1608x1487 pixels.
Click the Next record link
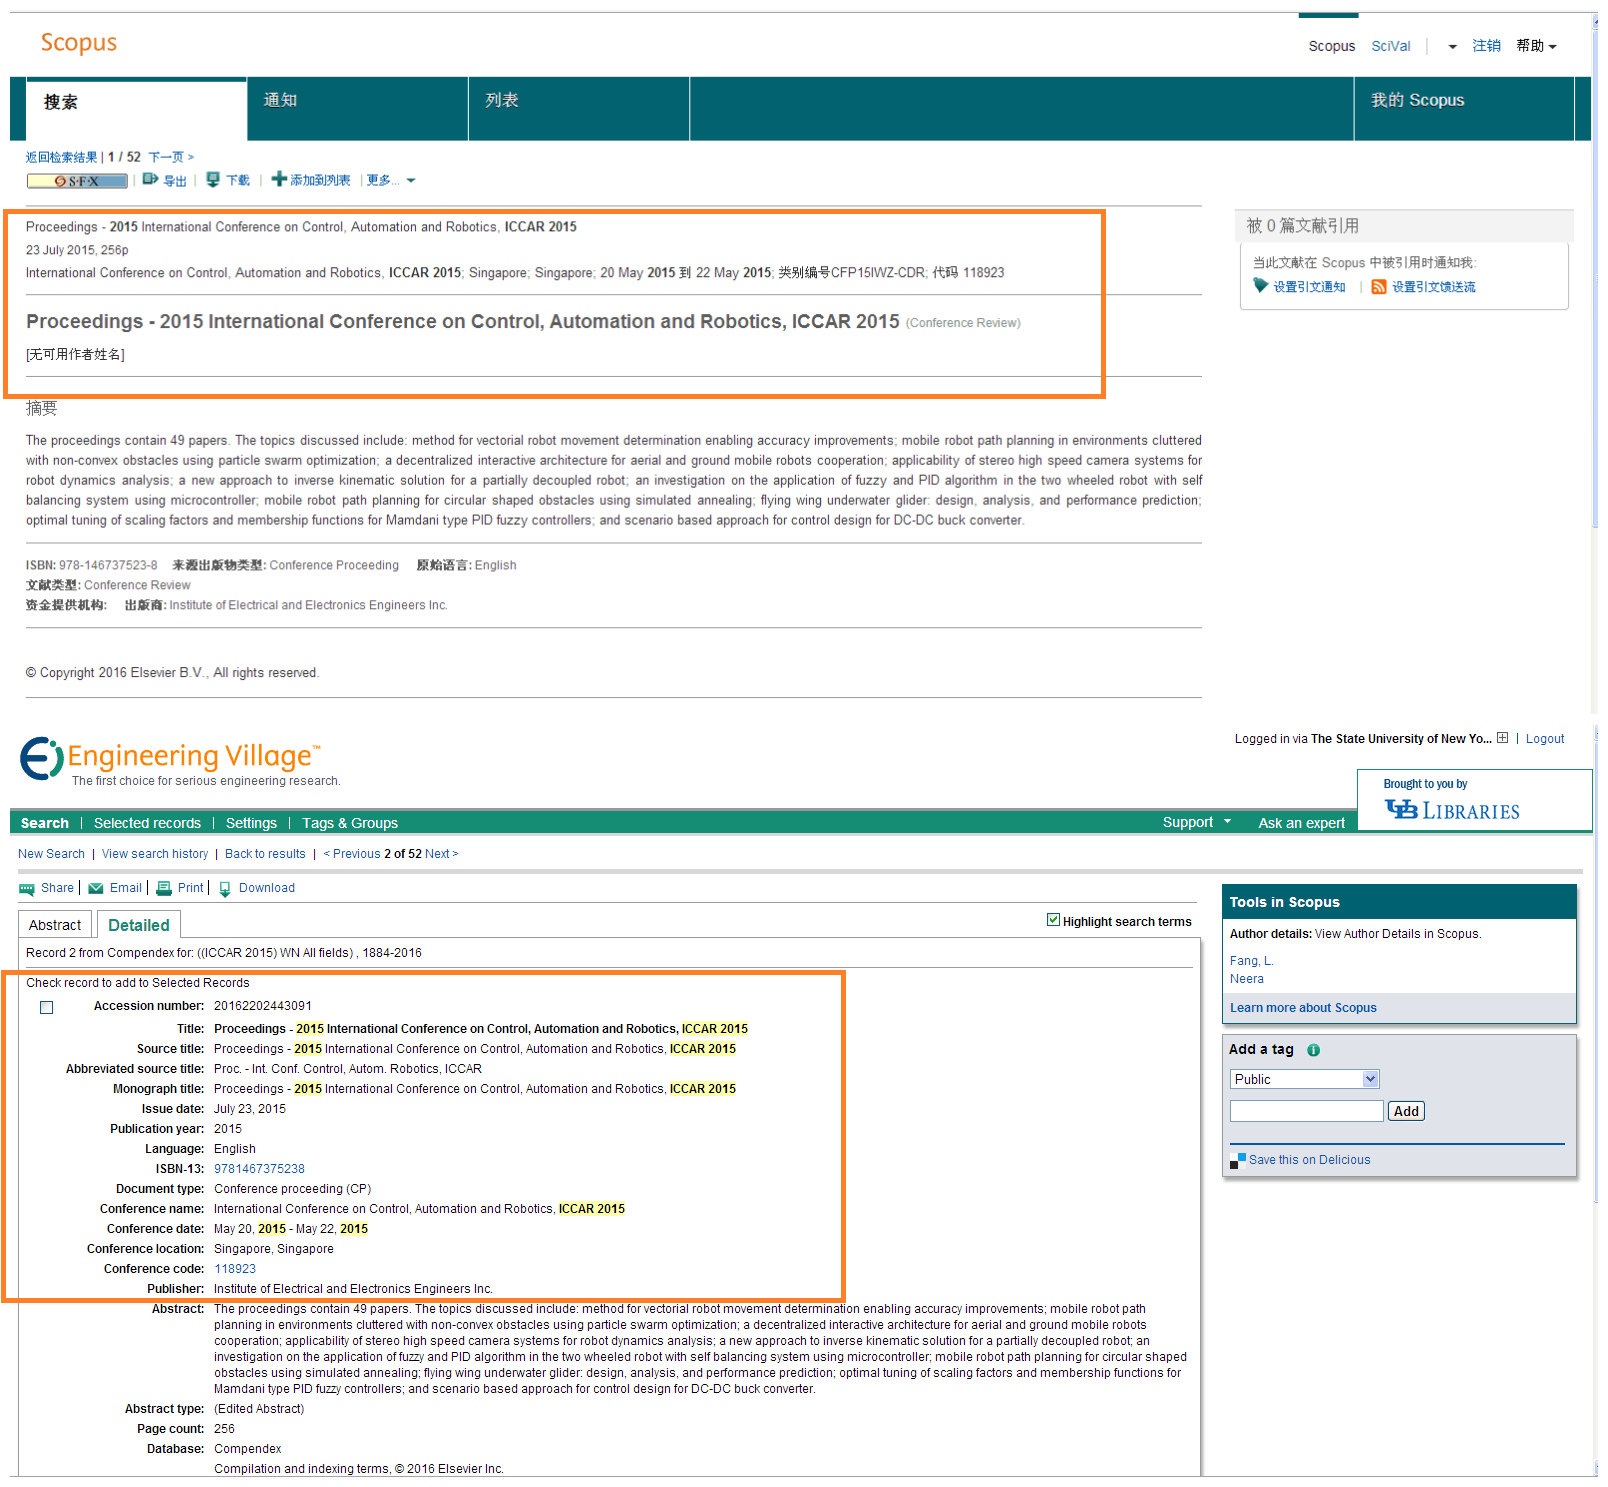tap(441, 854)
